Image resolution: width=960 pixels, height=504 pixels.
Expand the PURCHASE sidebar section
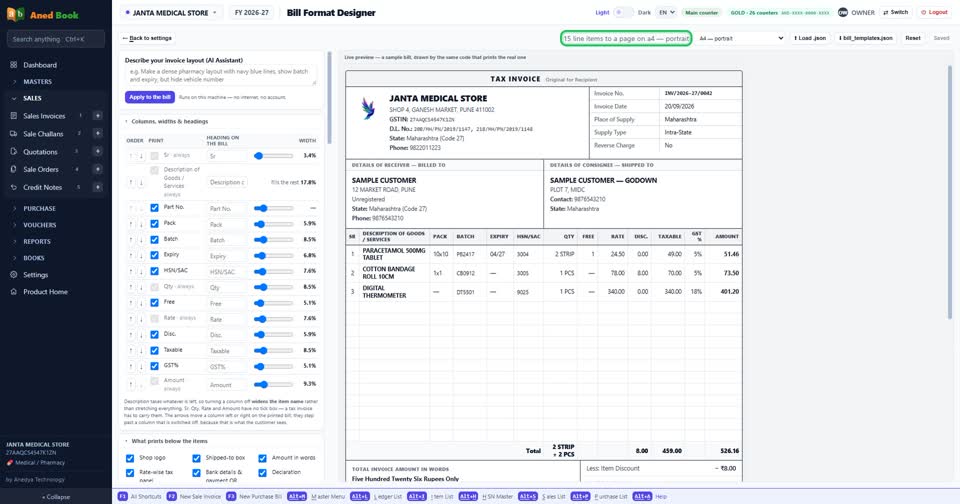39,208
